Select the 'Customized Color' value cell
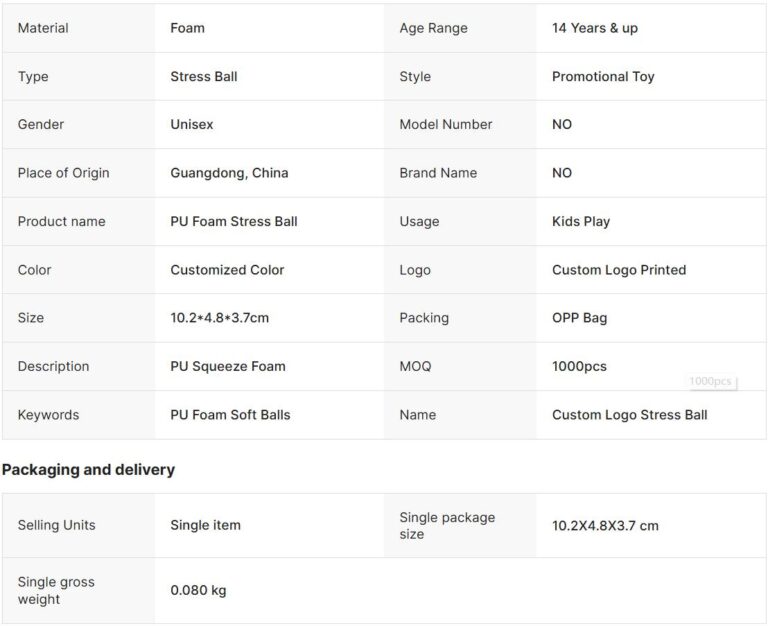 [x=227, y=270]
